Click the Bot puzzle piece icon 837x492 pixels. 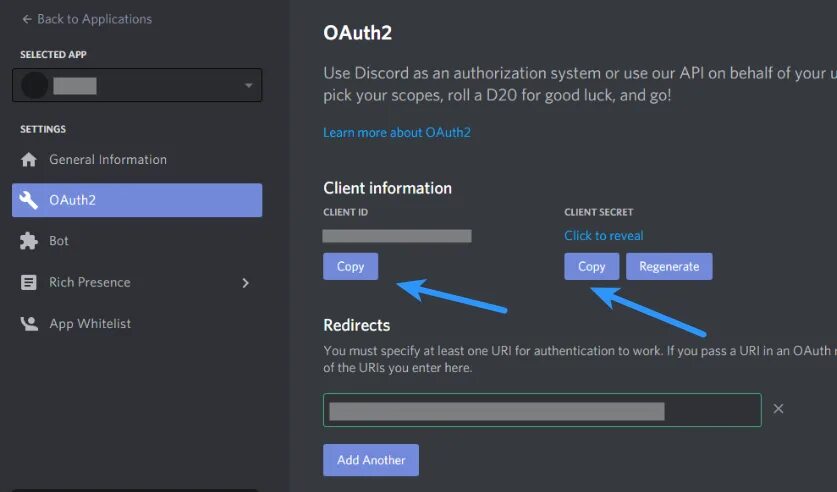point(29,241)
